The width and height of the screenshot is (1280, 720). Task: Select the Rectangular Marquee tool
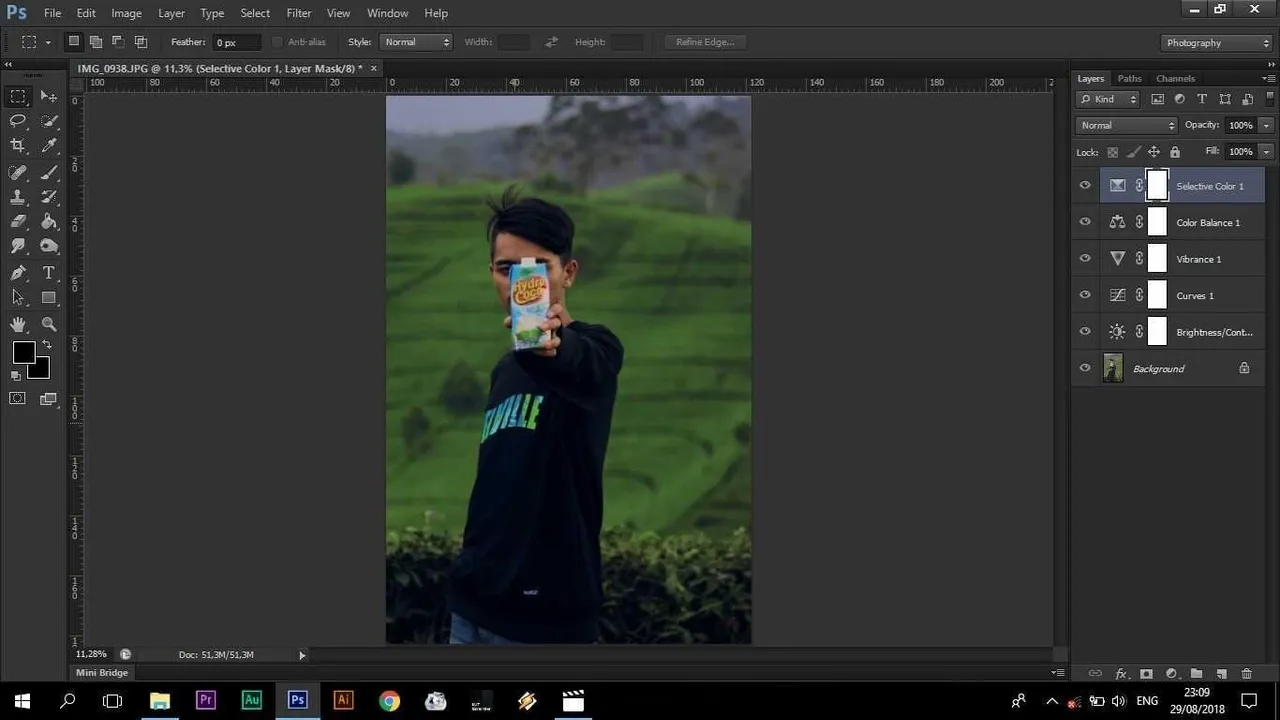(x=18, y=97)
